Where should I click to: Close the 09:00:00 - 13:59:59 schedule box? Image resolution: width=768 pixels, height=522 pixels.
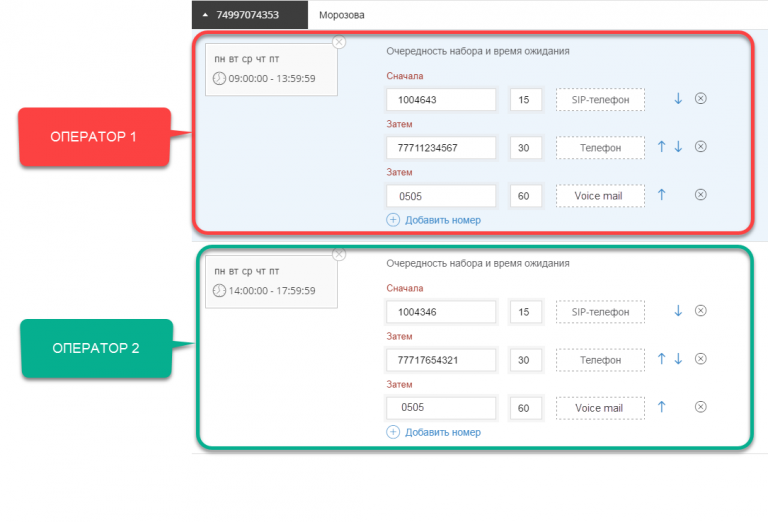(339, 42)
